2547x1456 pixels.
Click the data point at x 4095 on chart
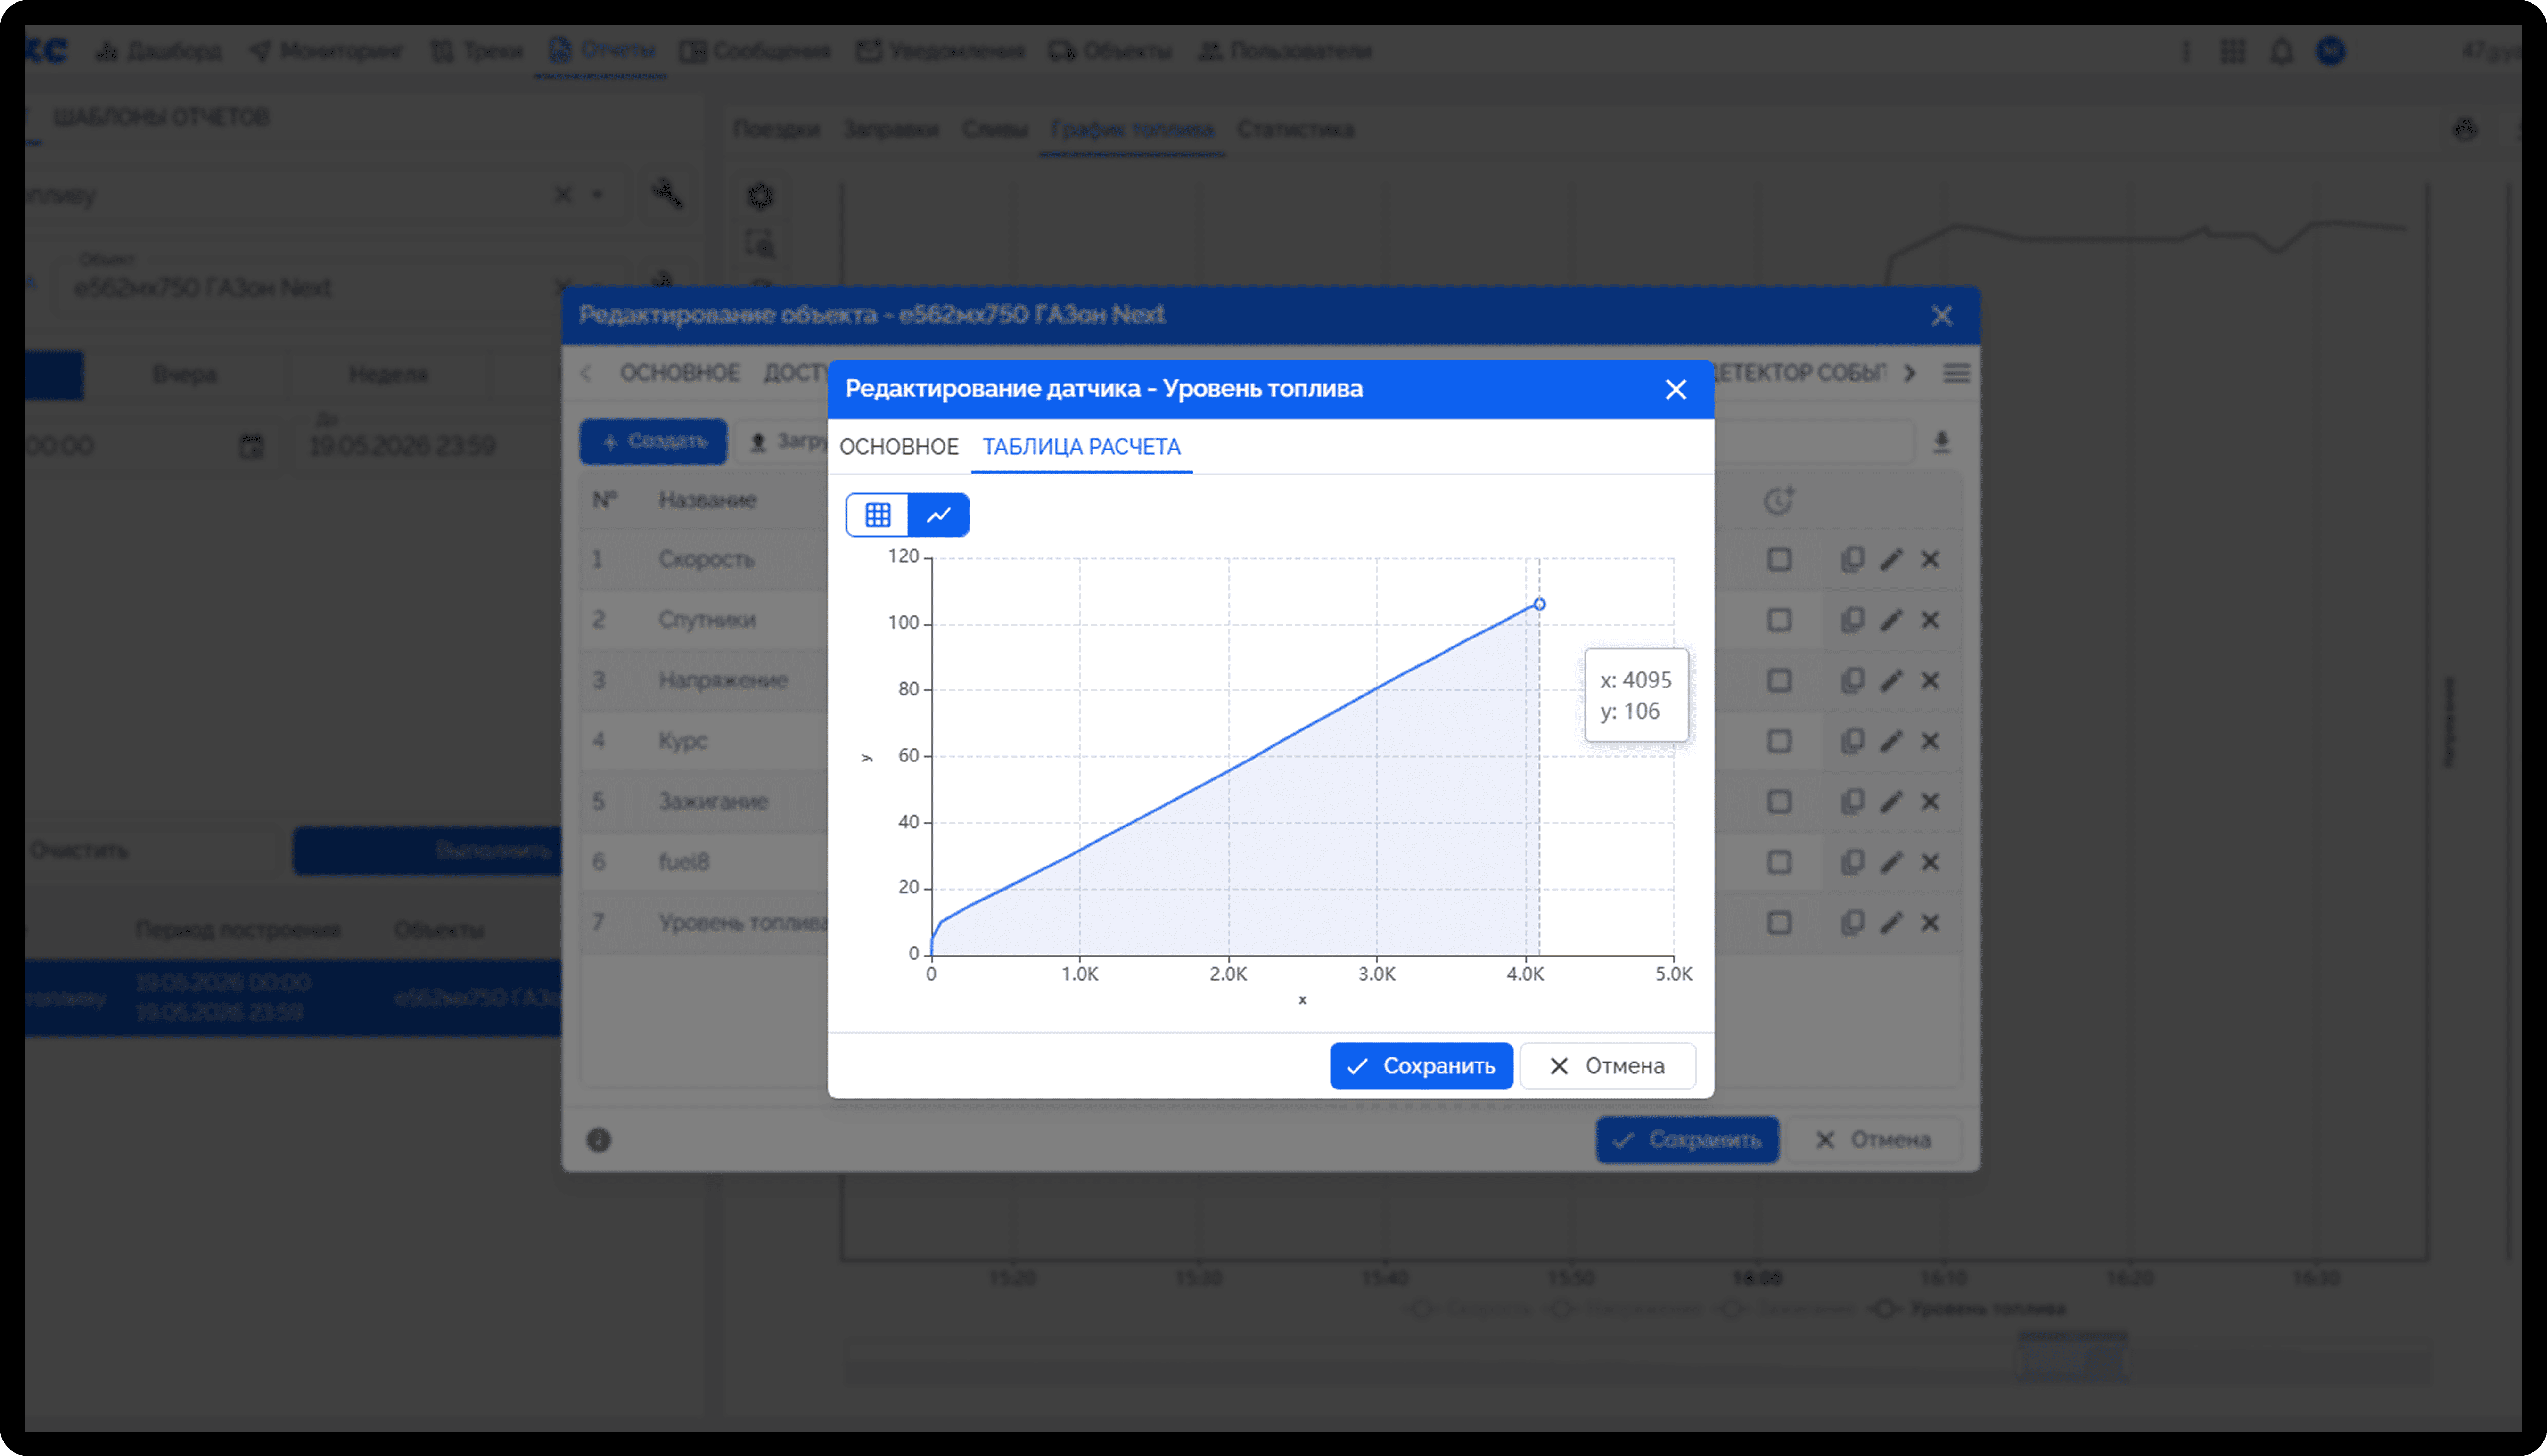1539,604
